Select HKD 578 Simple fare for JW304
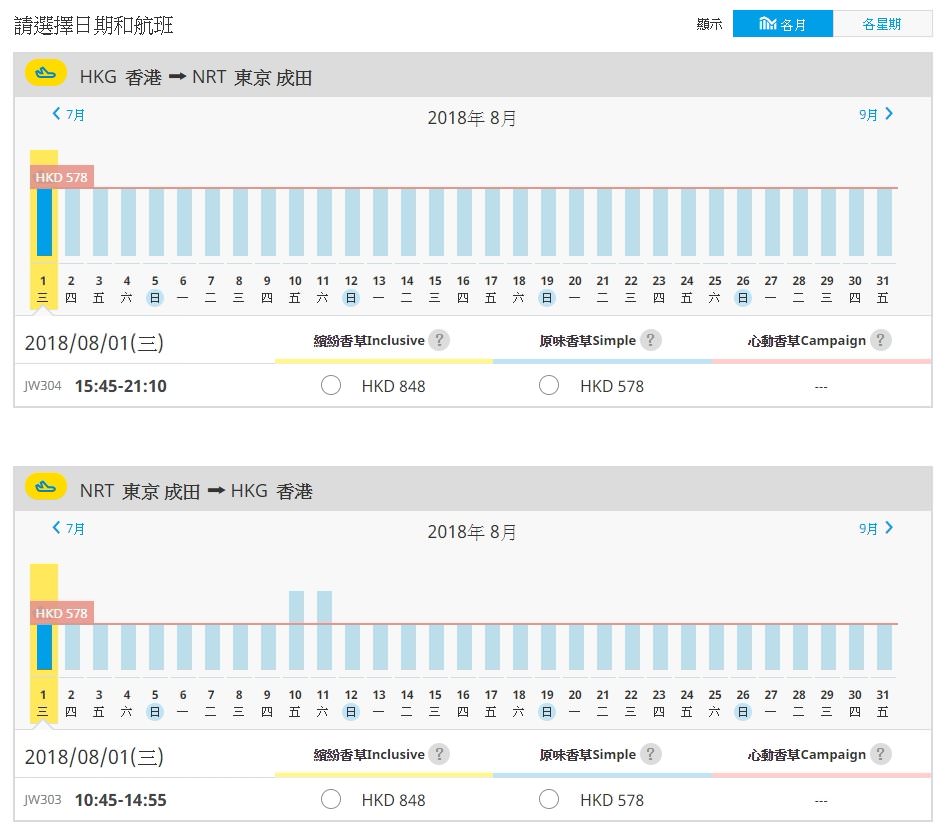Screen dimensions: 945x836 [548, 385]
